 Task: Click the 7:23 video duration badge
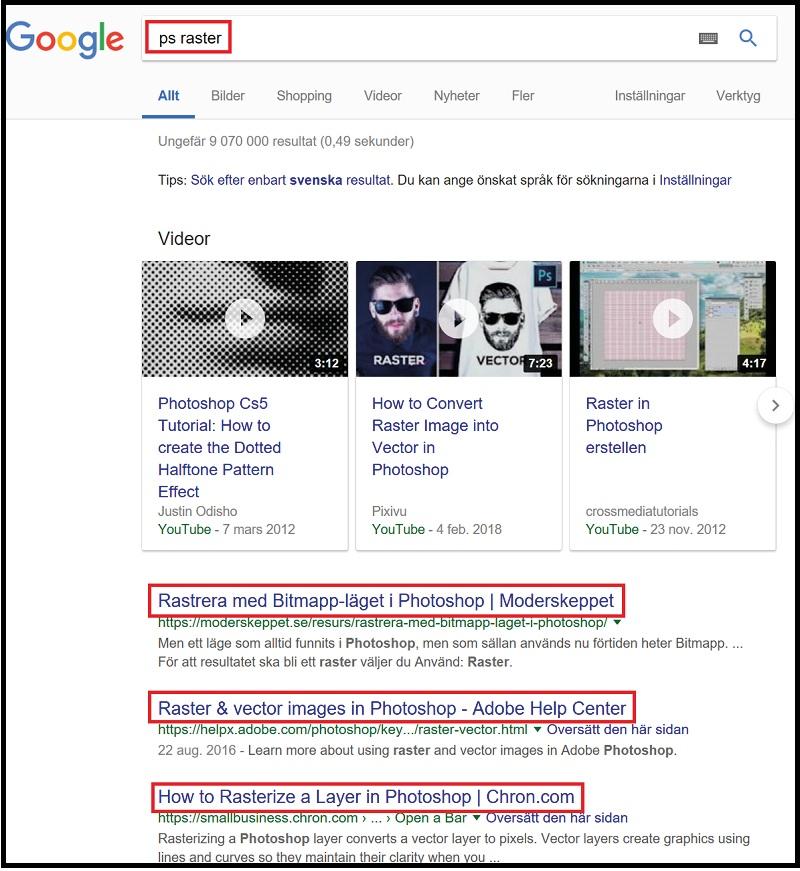pos(540,363)
